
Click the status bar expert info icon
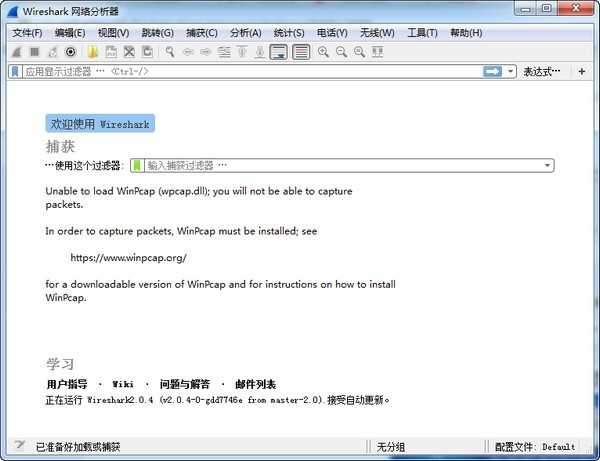click(19, 445)
